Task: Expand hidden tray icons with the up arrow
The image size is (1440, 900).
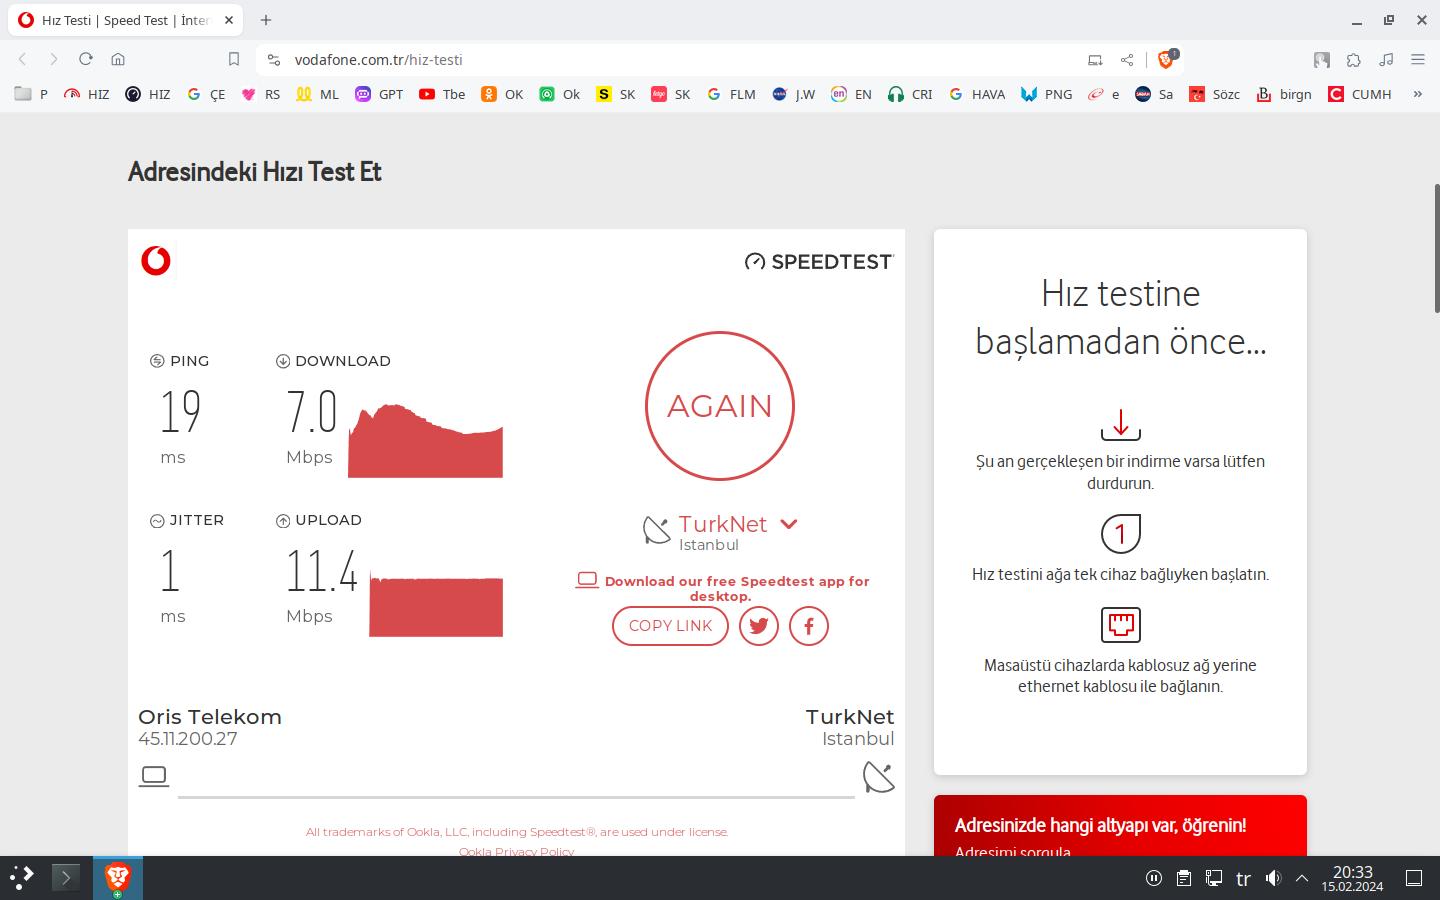Action: [1302, 878]
